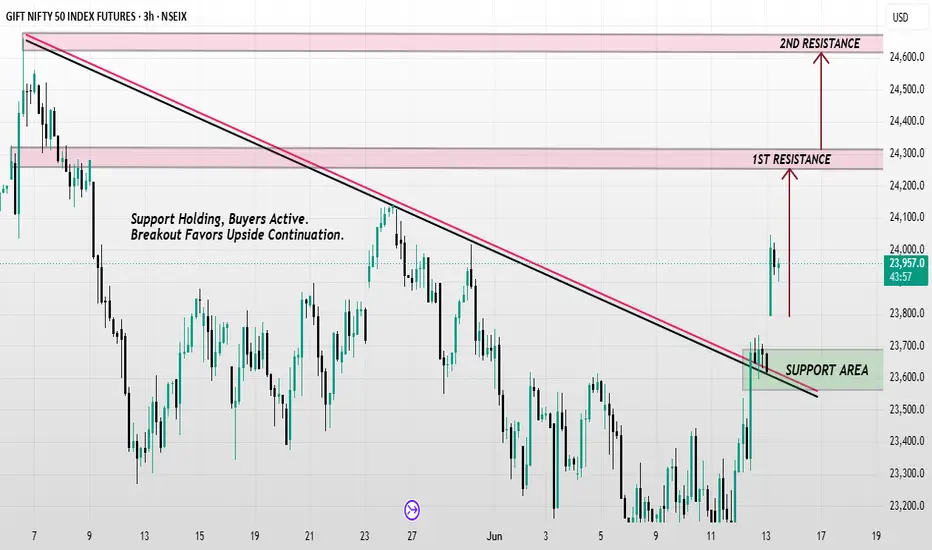Click the 24,400.0 price axis label
The height and width of the screenshot is (550, 932).
pyautogui.click(x=907, y=121)
